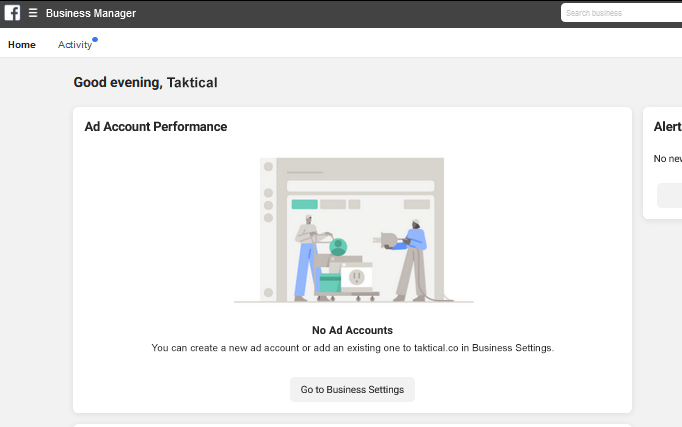This screenshot has width=682, height=427.
Task: Click the Business Manager title
Action: click(91, 13)
